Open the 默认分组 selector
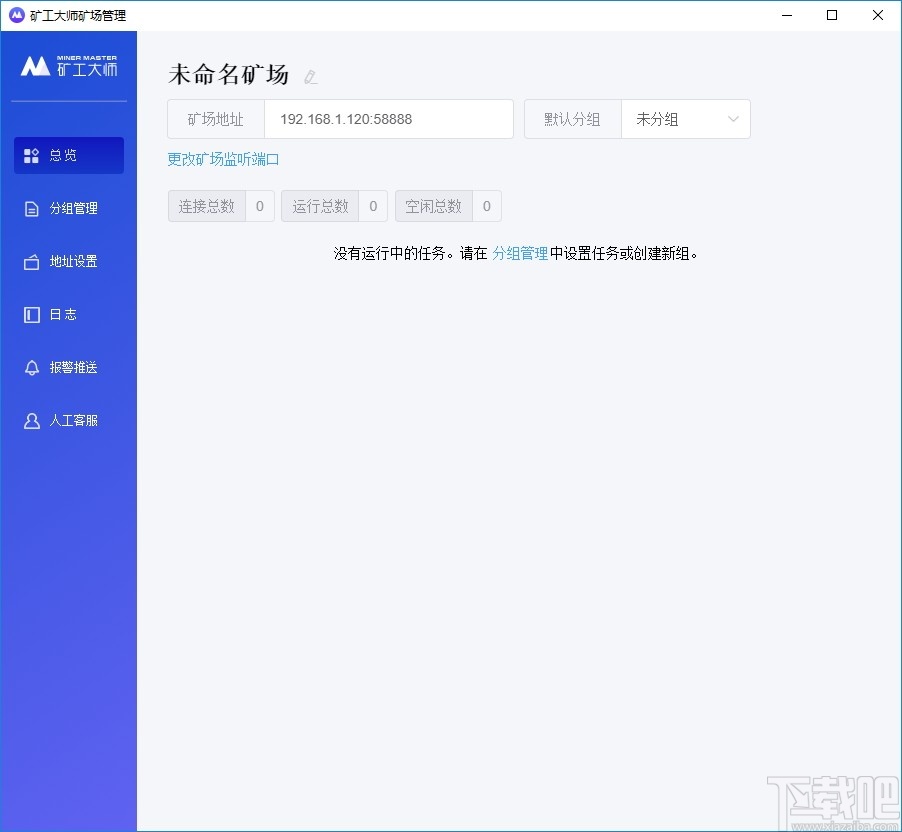This screenshot has width=902, height=832. click(x=571, y=119)
